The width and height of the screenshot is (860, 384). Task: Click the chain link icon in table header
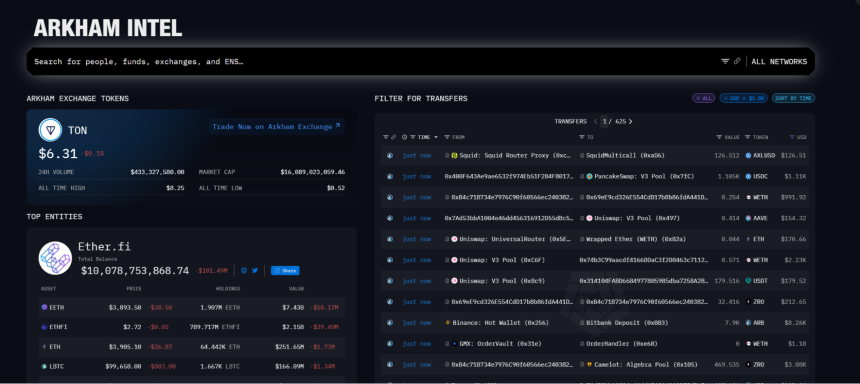coord(393,137)
